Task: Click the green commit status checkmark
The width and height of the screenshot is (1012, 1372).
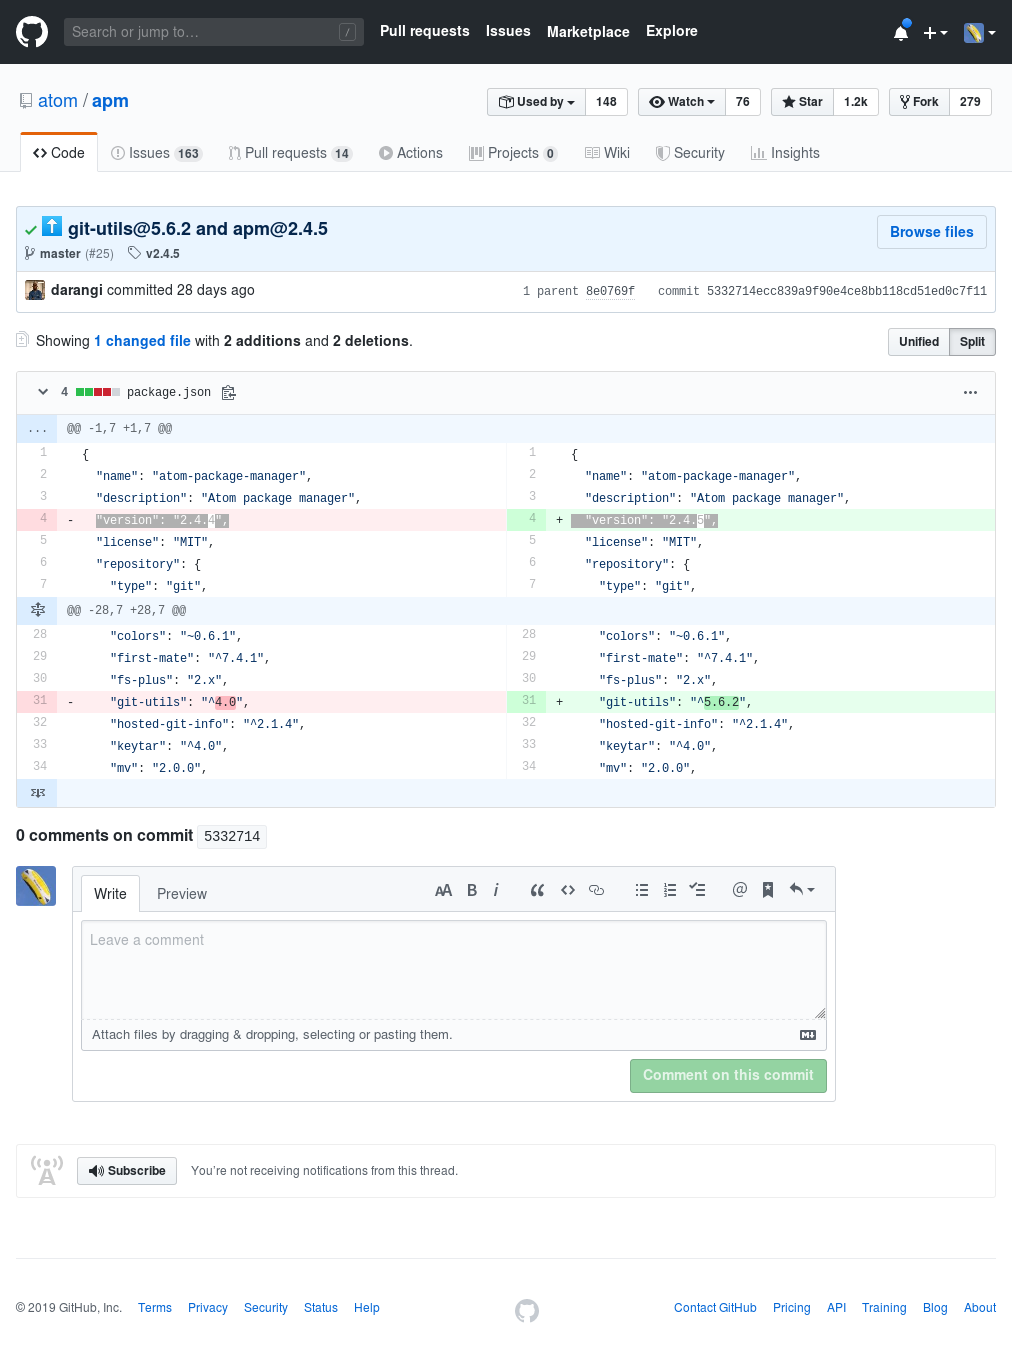Action: 31,230
